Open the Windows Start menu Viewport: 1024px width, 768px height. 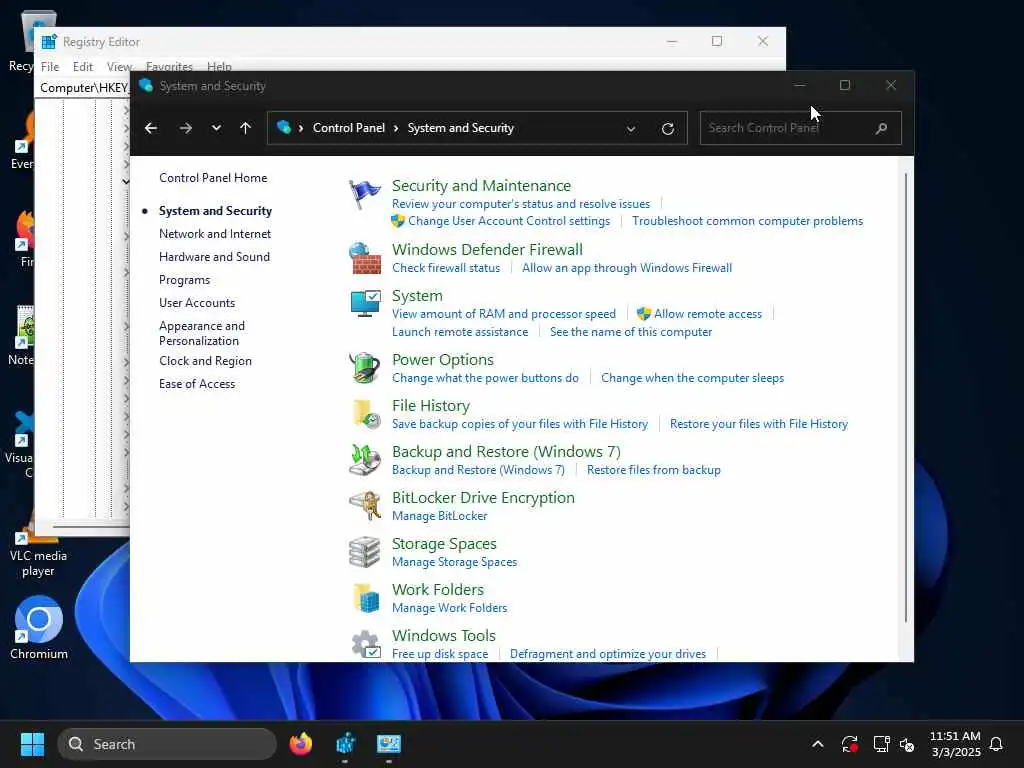tap(33, 744)
